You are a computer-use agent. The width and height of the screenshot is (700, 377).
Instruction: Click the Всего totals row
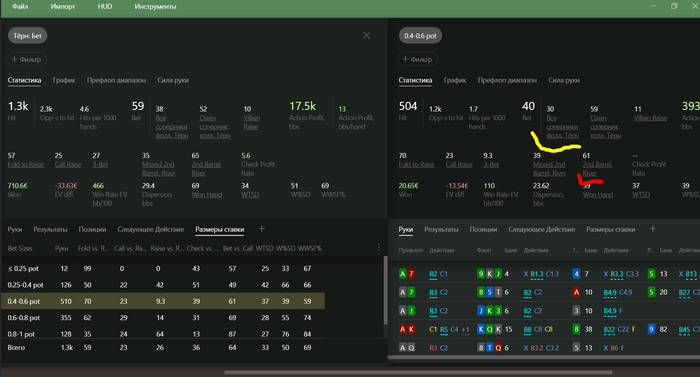(x=163, y=348)
